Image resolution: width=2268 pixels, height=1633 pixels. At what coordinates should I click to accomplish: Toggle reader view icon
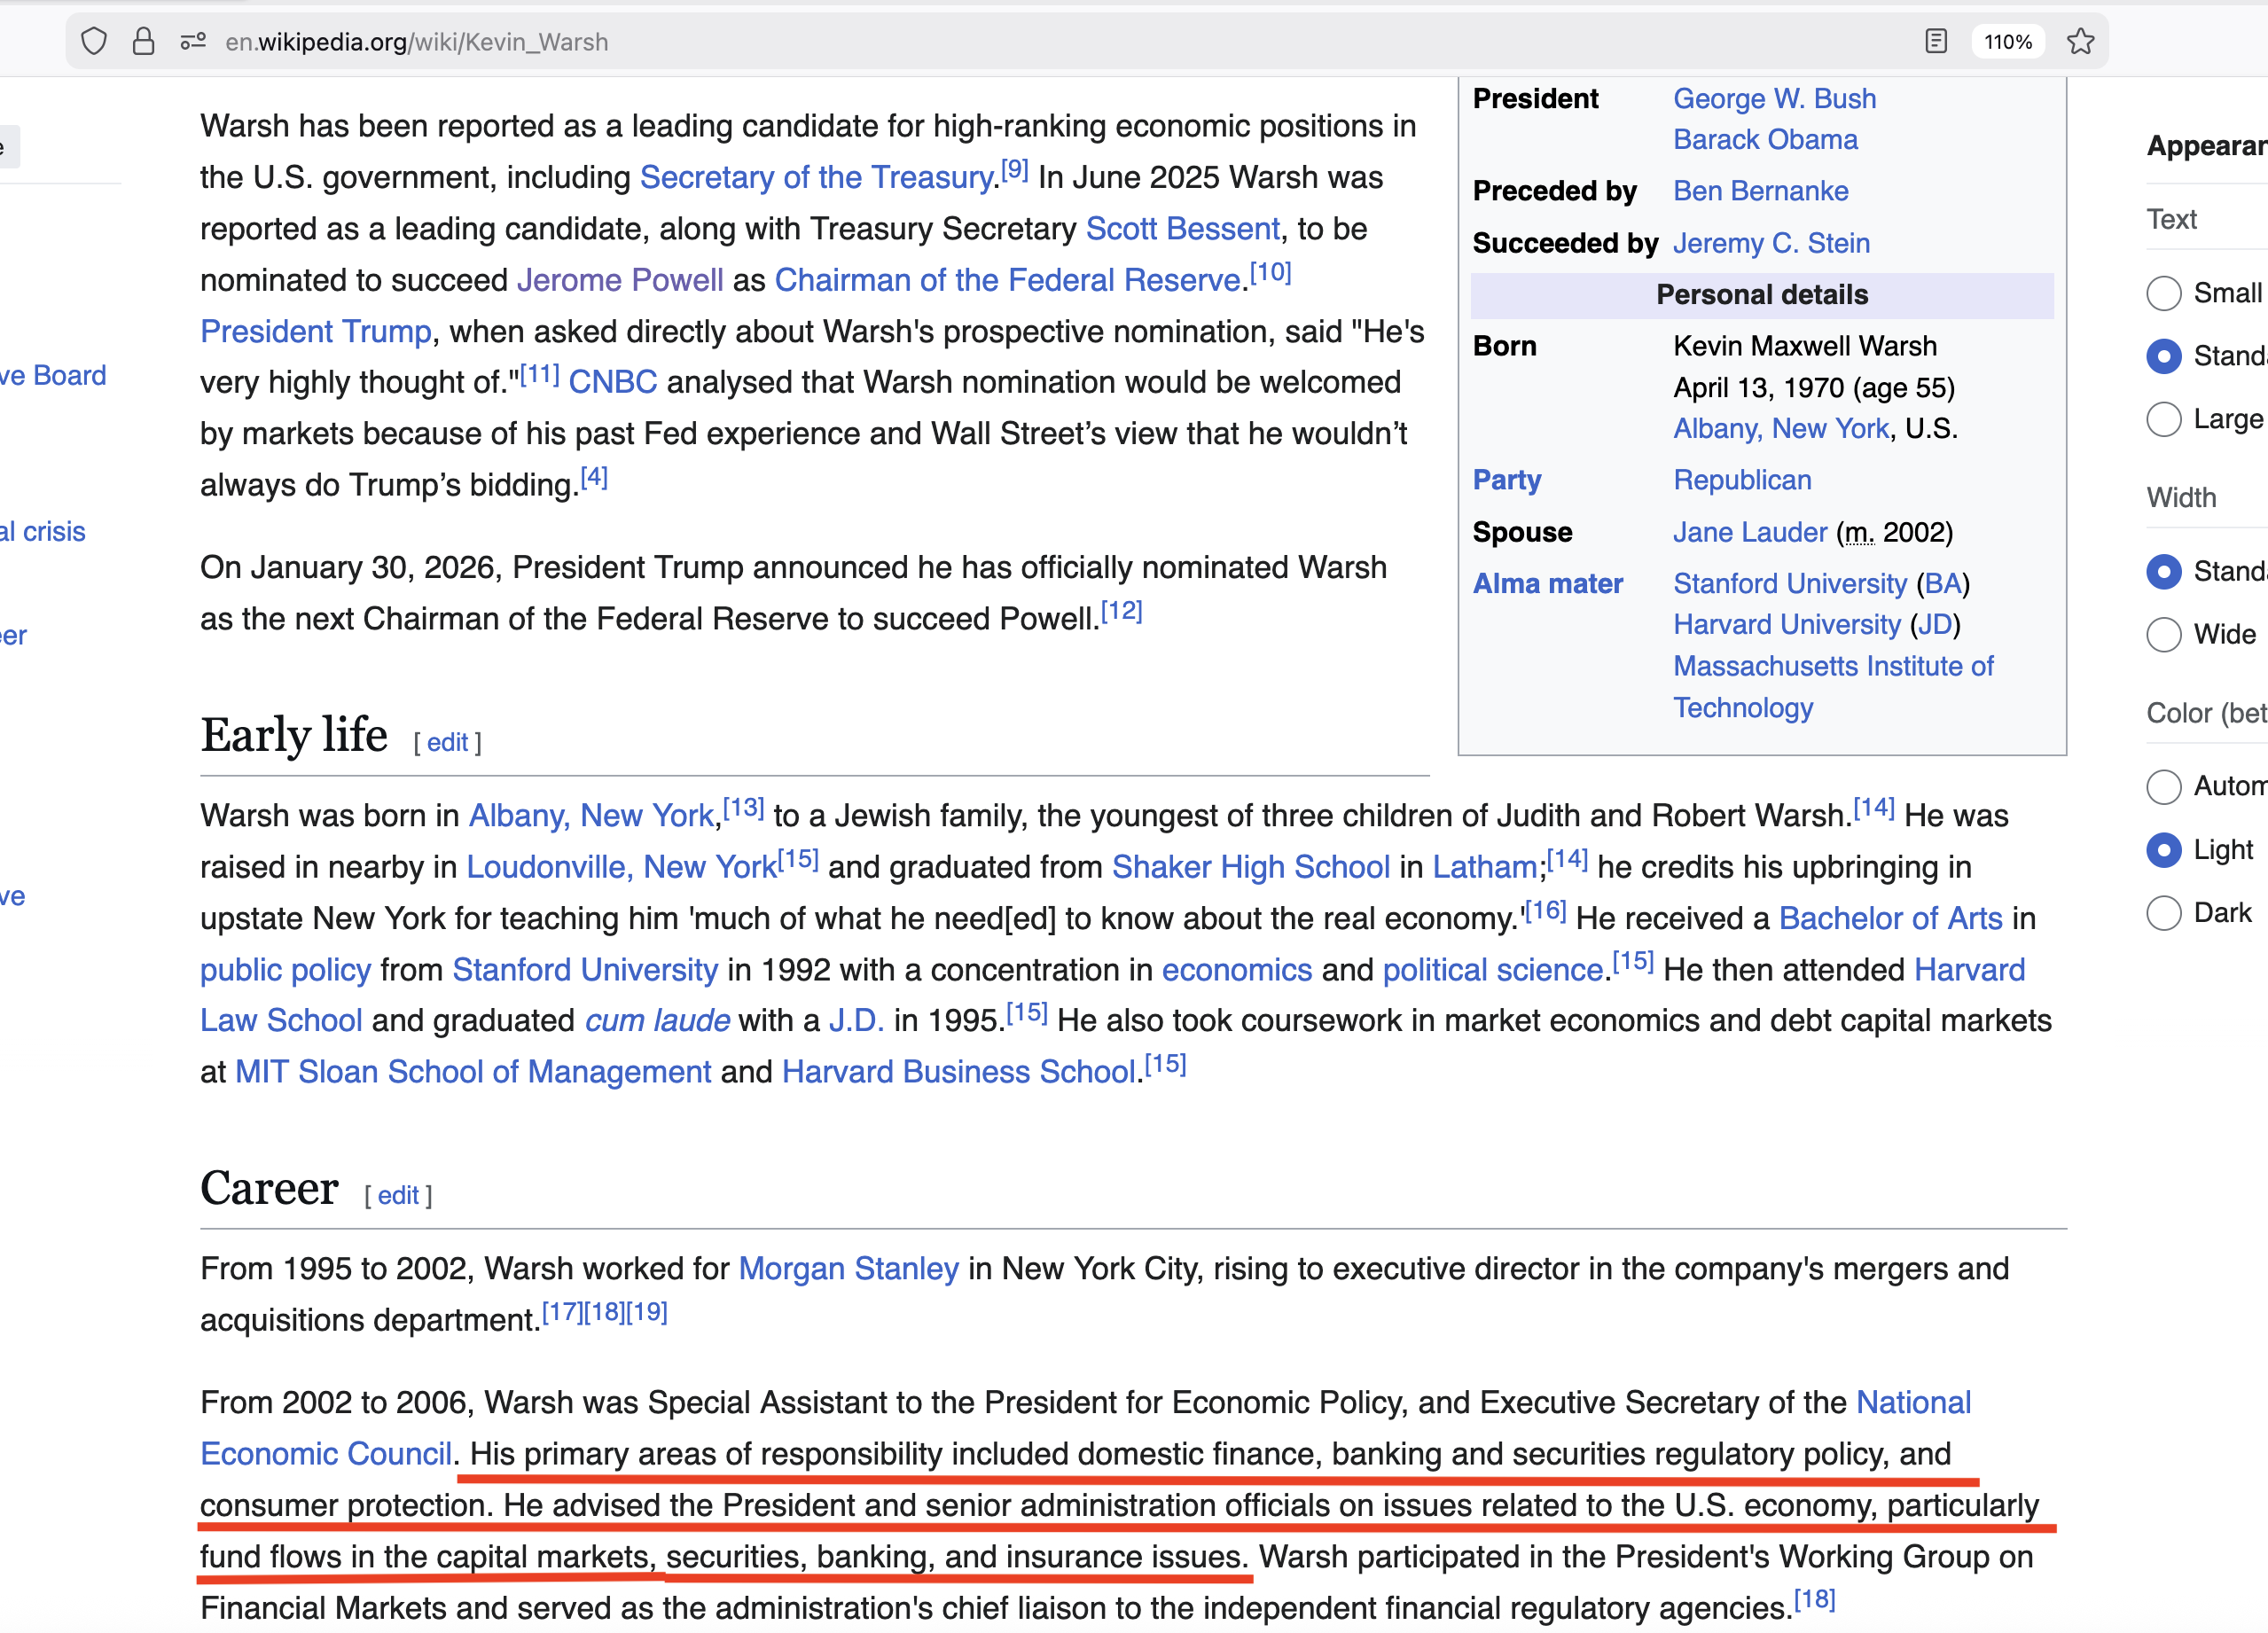pos(1936,42)
